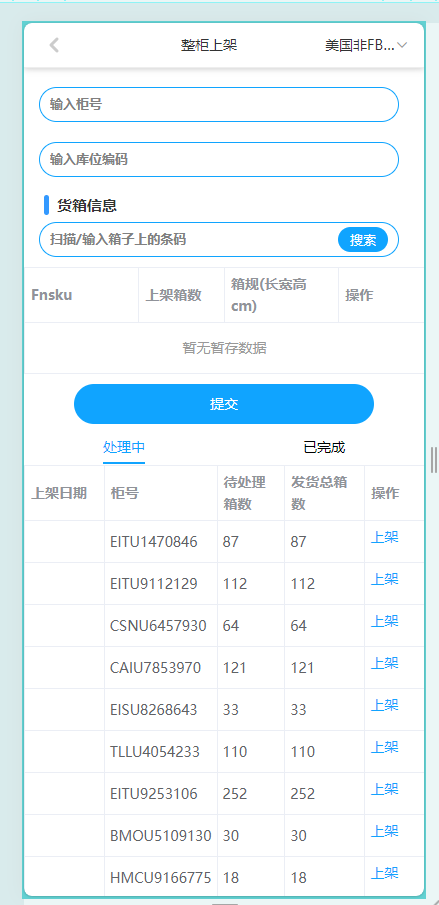Screen dimensions: 439x905
Task: Click 上架 for container EITU1470846
Action: pyautogui.click(x=384, y=537)
